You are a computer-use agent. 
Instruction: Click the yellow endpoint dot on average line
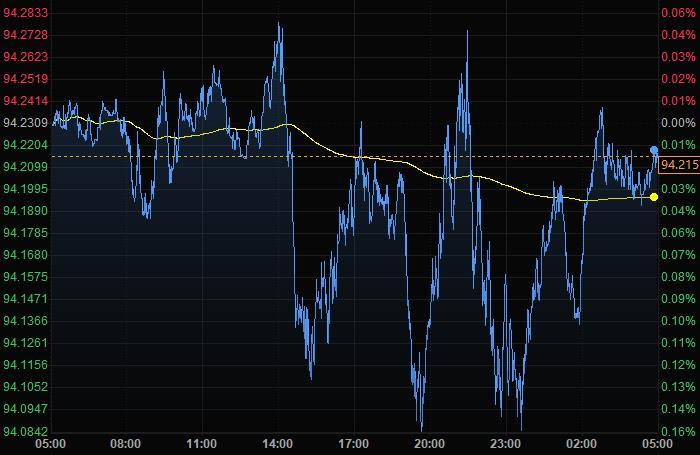[654, 197]
